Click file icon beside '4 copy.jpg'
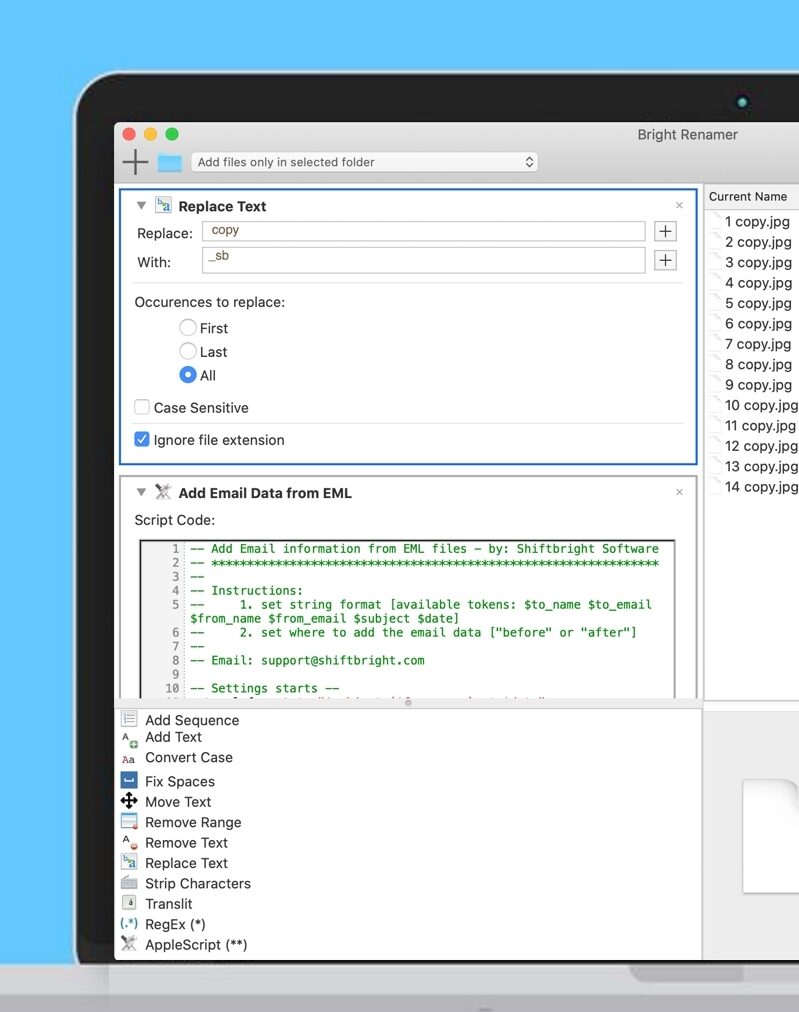The width and height of the screenshot is (799, 1012). [x=715, y=282]
